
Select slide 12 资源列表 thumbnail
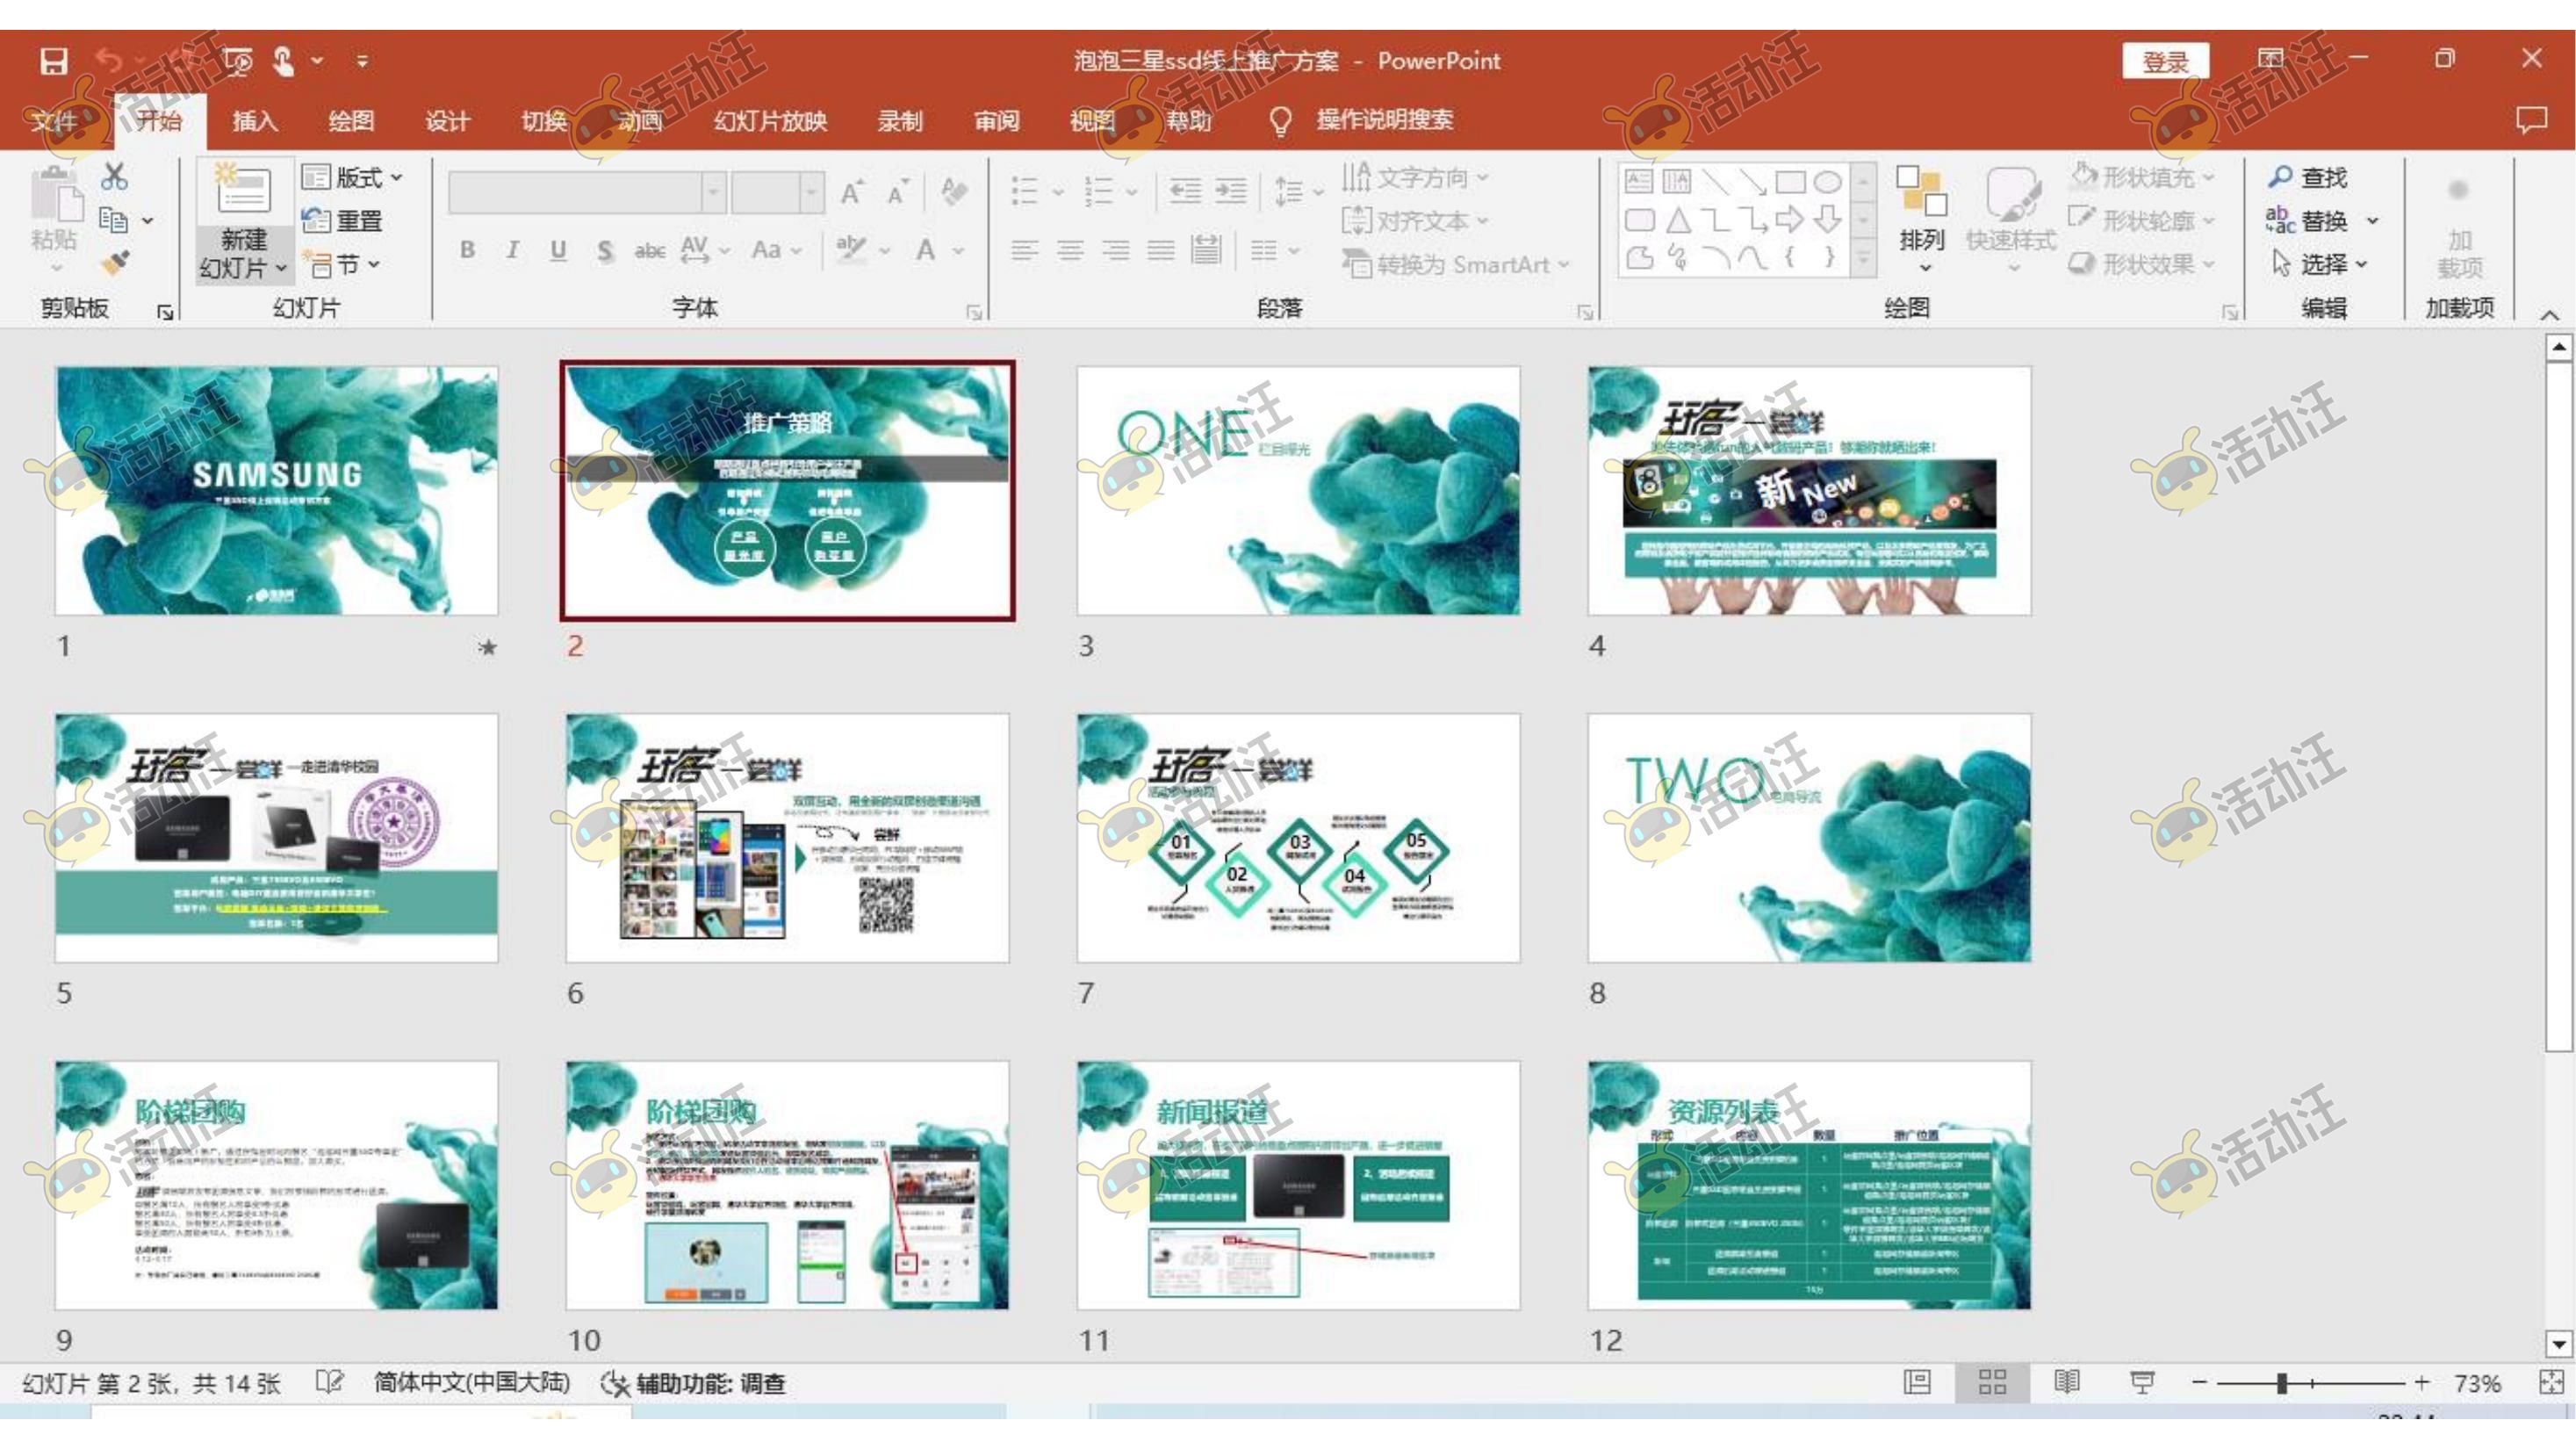(x=1809, y=1185)
